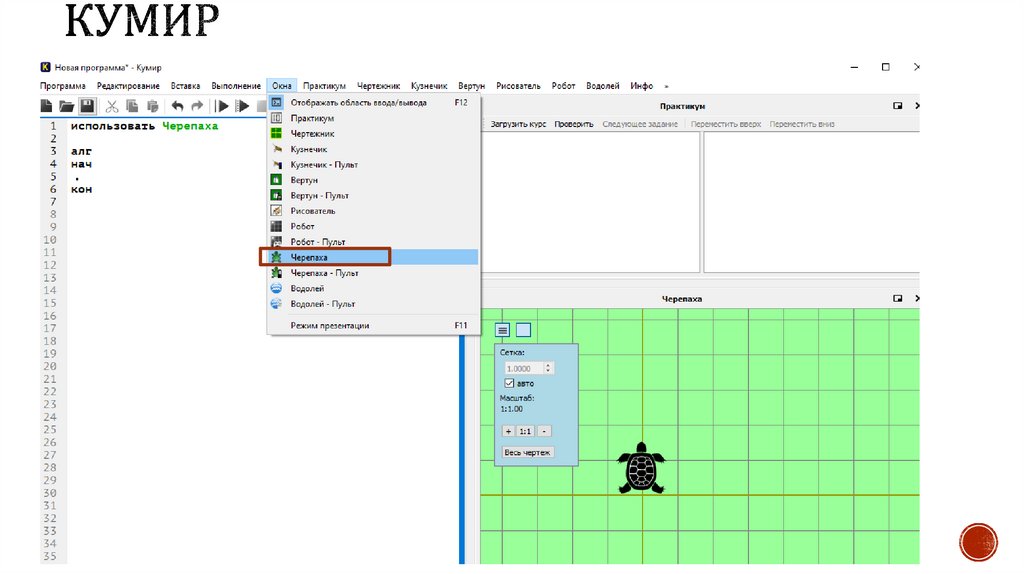Click the New program file icon
Viewport: 1024px width, 574px height.
(46, 106)
